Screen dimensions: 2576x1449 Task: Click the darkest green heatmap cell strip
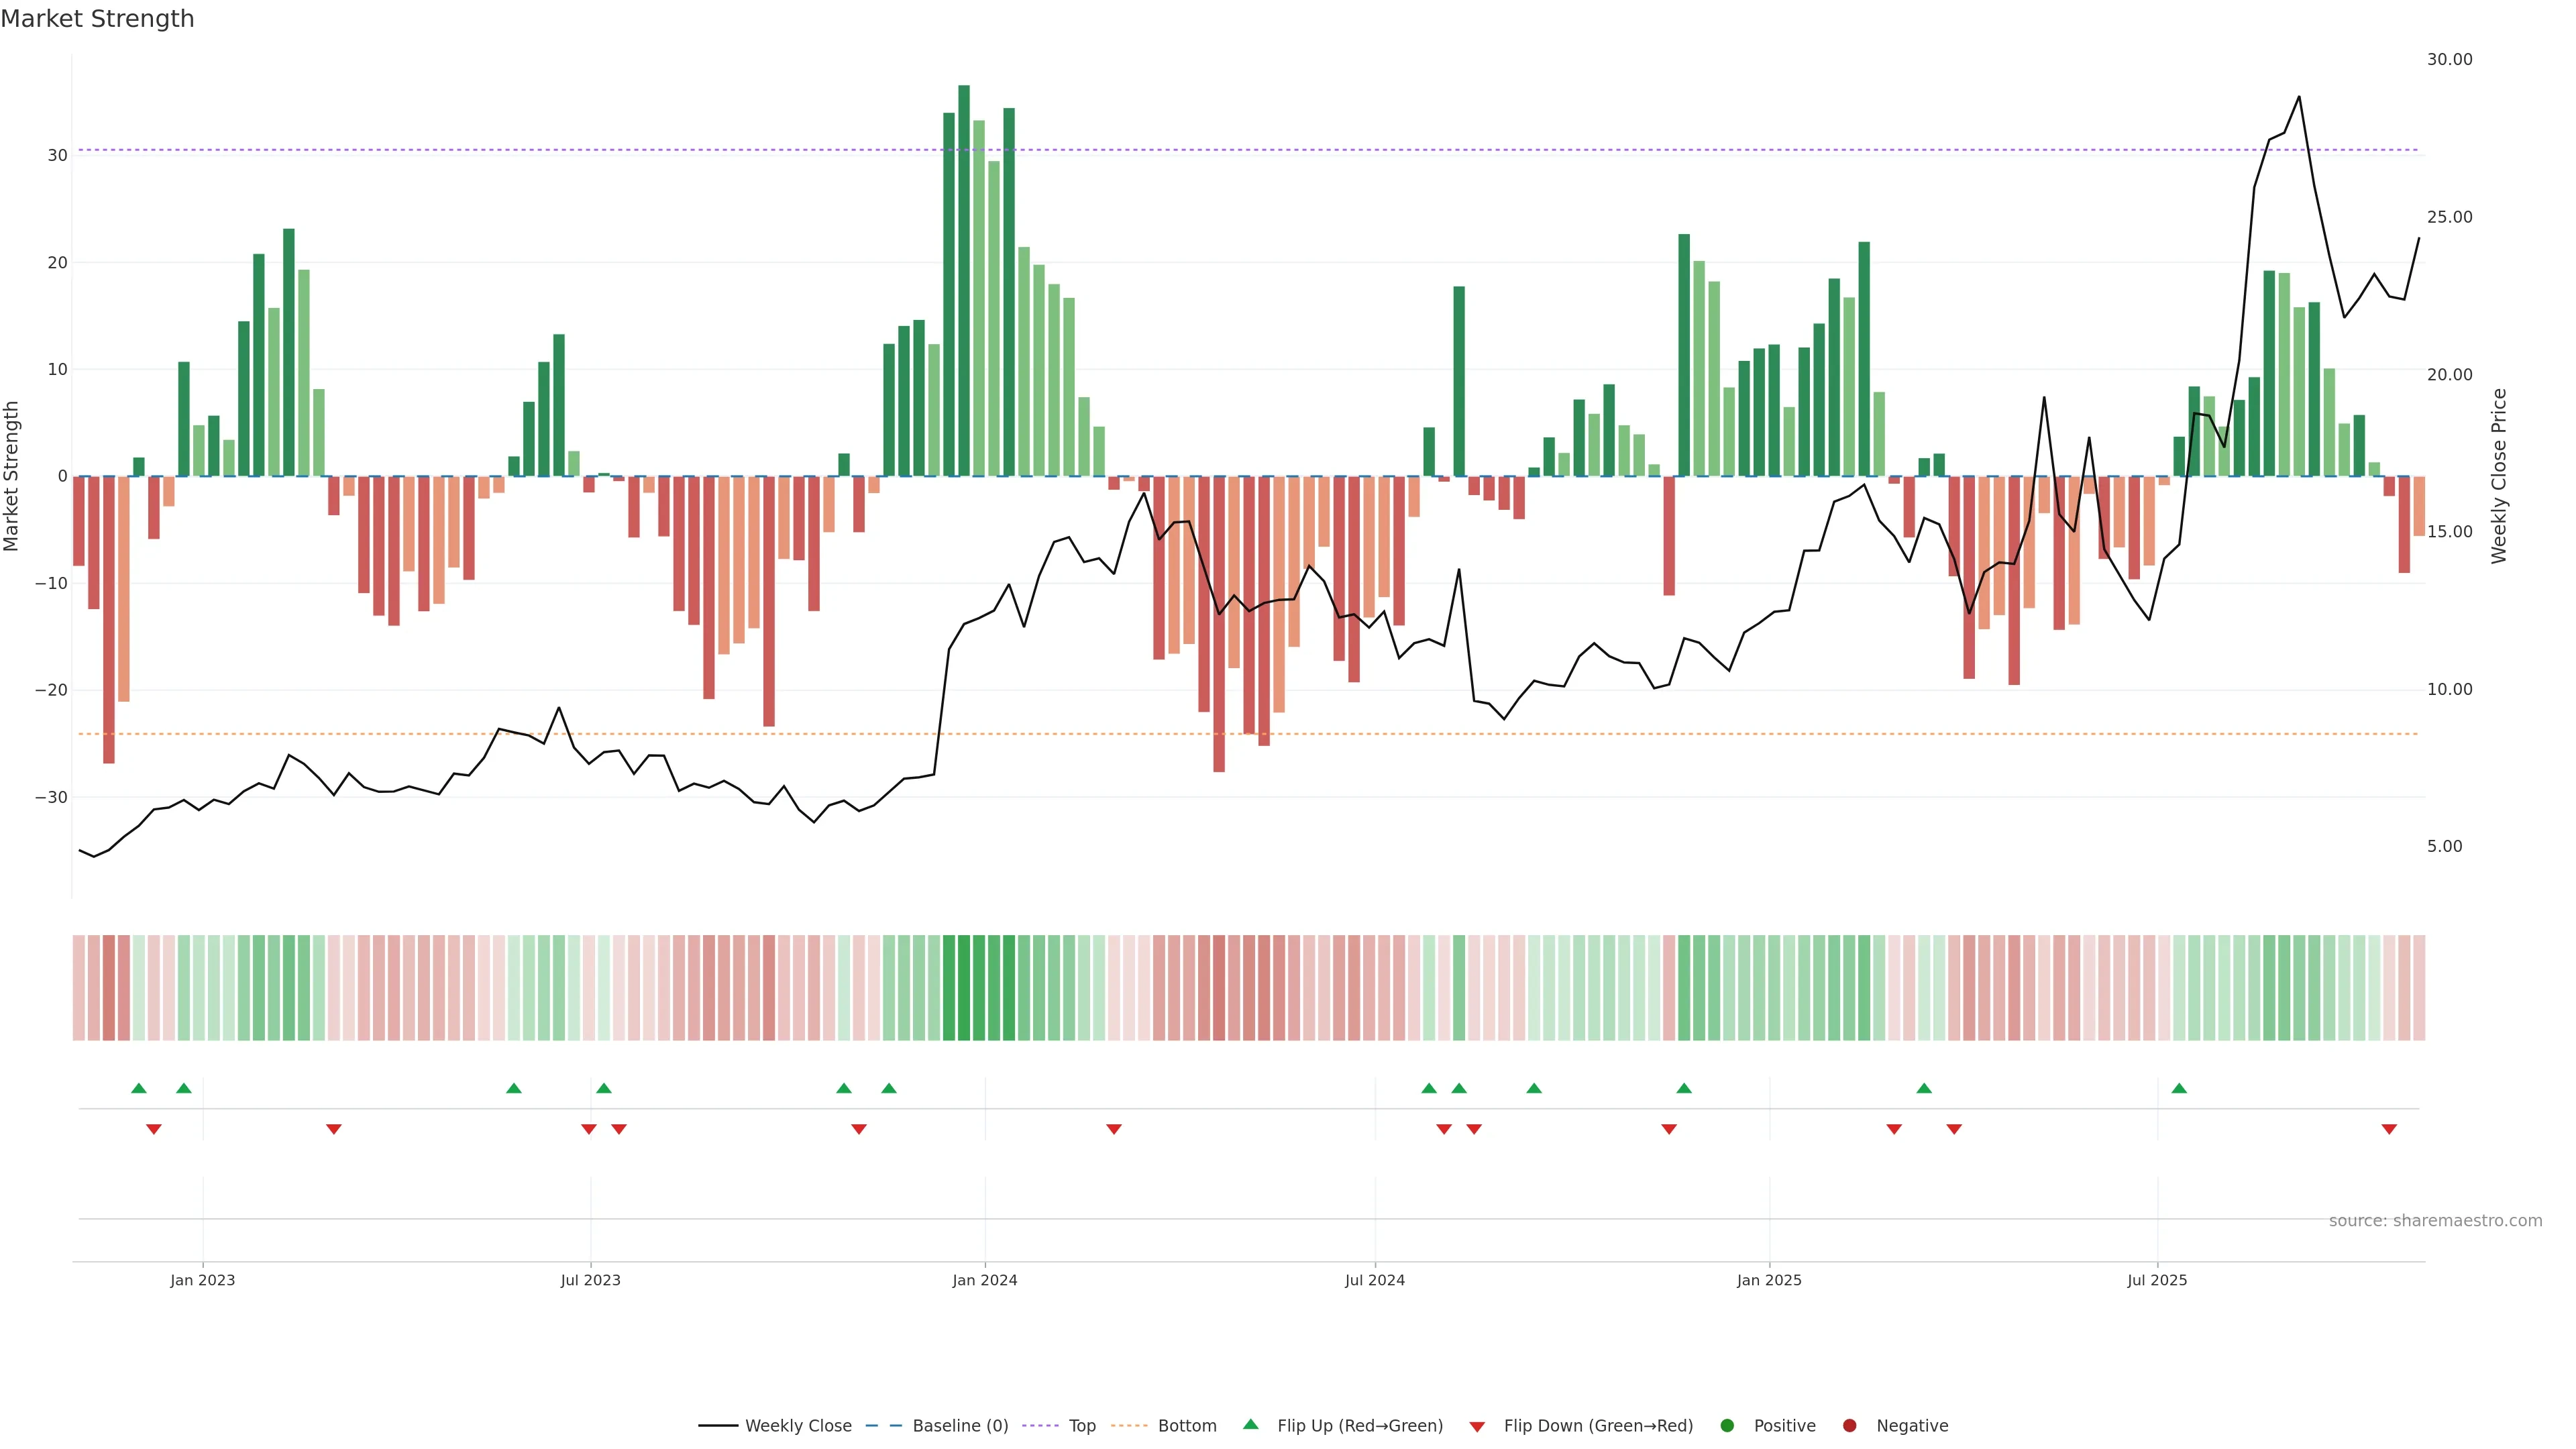(x=964, y=988)
